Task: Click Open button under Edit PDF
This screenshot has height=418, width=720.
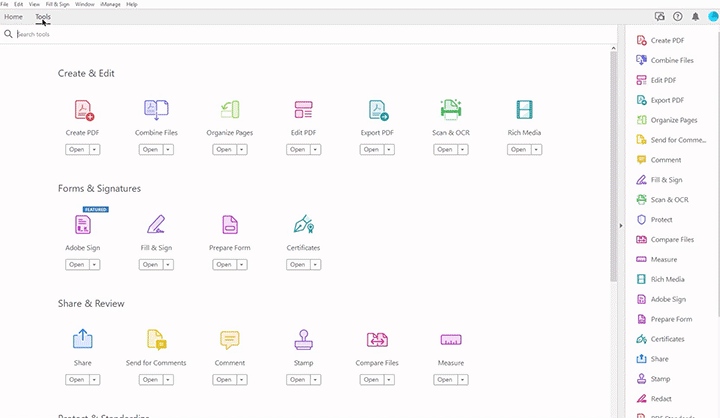Action: tap(297, 150)
